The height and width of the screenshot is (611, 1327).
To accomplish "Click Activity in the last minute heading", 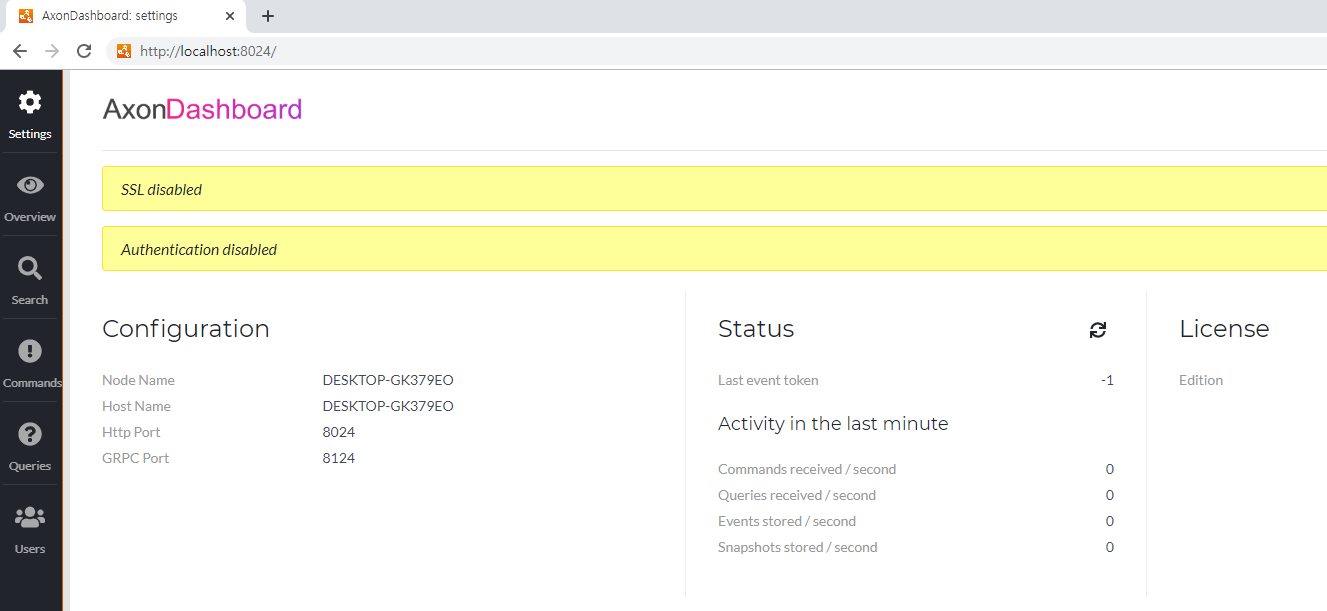I will point(833,424).
